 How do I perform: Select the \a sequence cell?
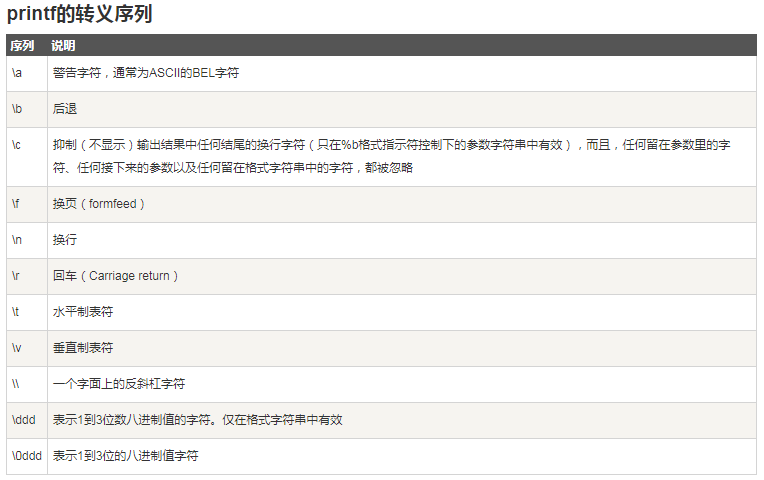point(27,74)
